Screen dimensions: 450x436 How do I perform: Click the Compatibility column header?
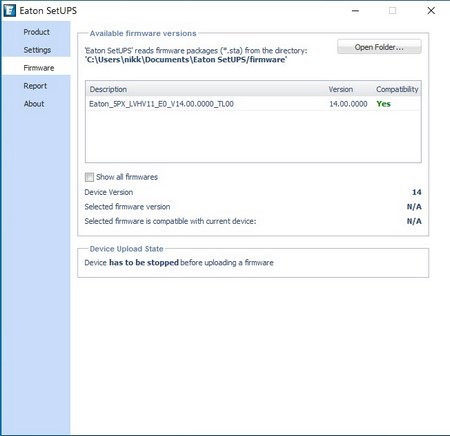(x=397, y=89)
